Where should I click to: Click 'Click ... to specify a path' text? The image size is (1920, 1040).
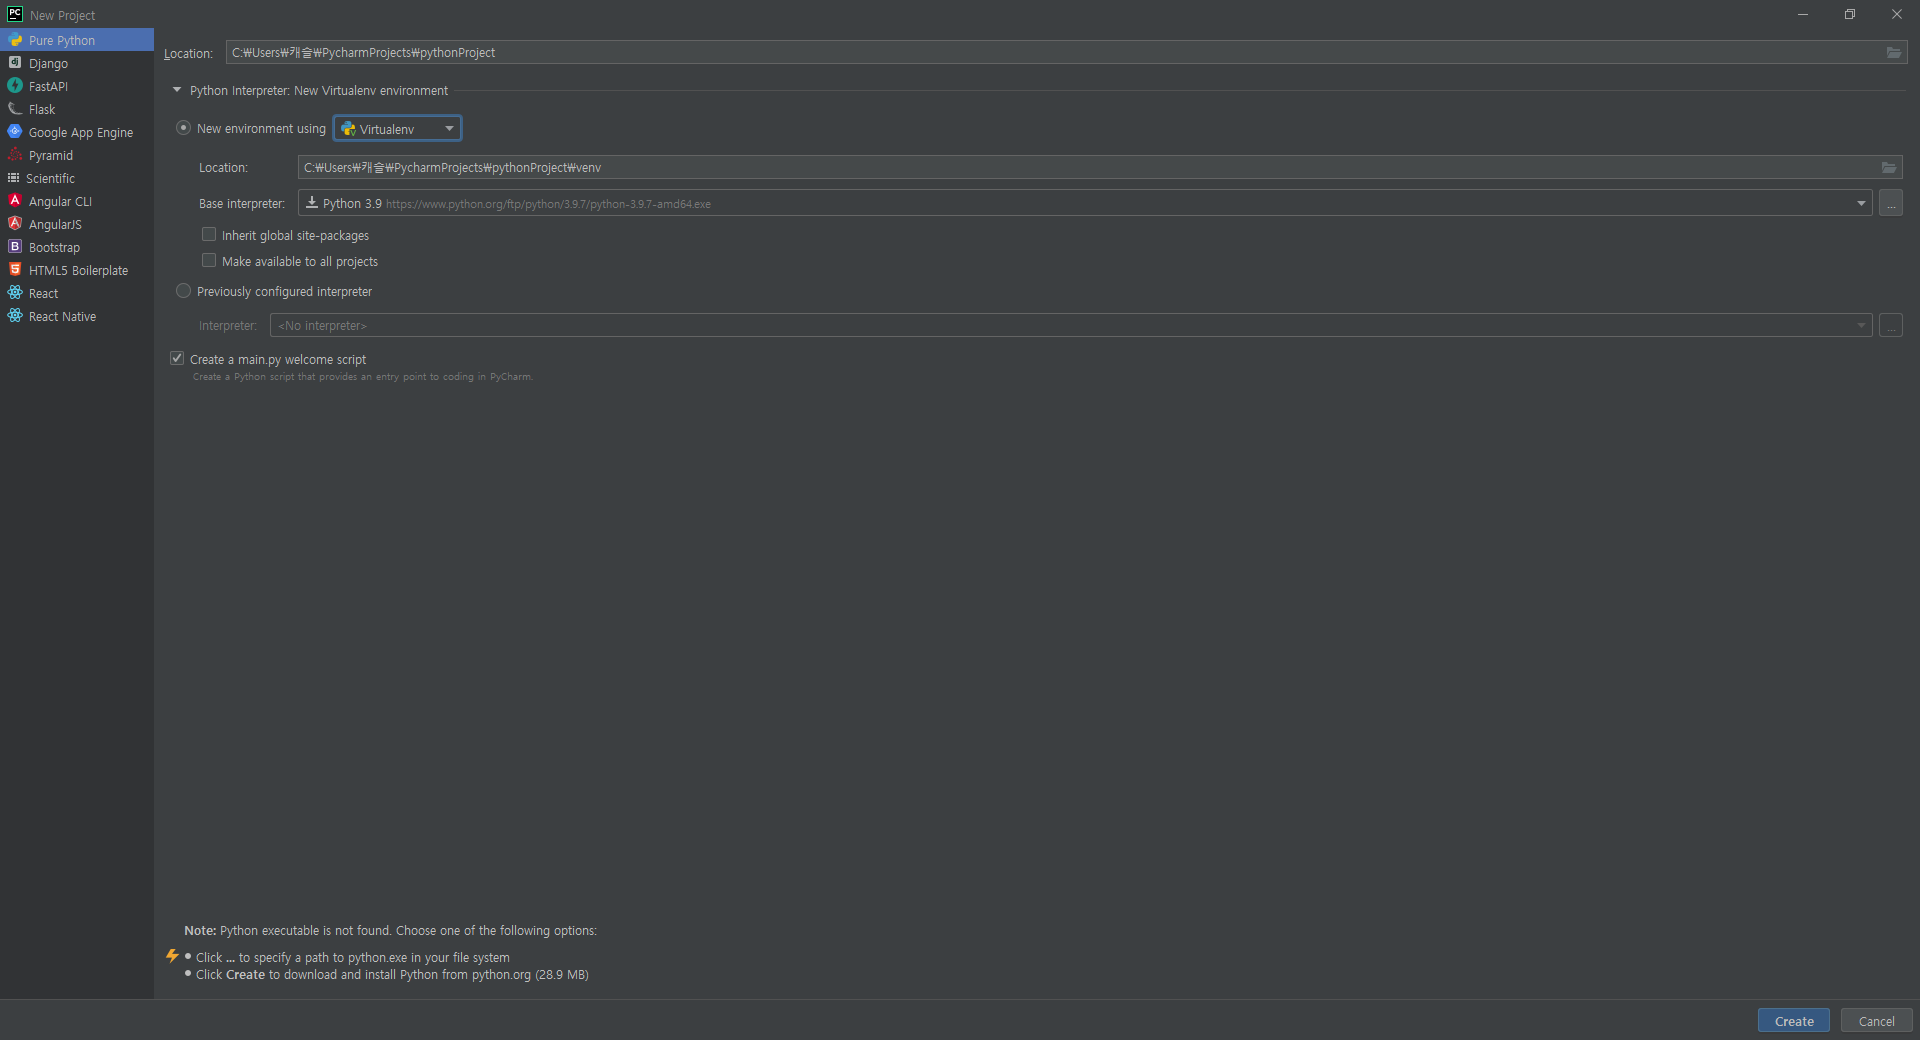click(x=353, y=958)
